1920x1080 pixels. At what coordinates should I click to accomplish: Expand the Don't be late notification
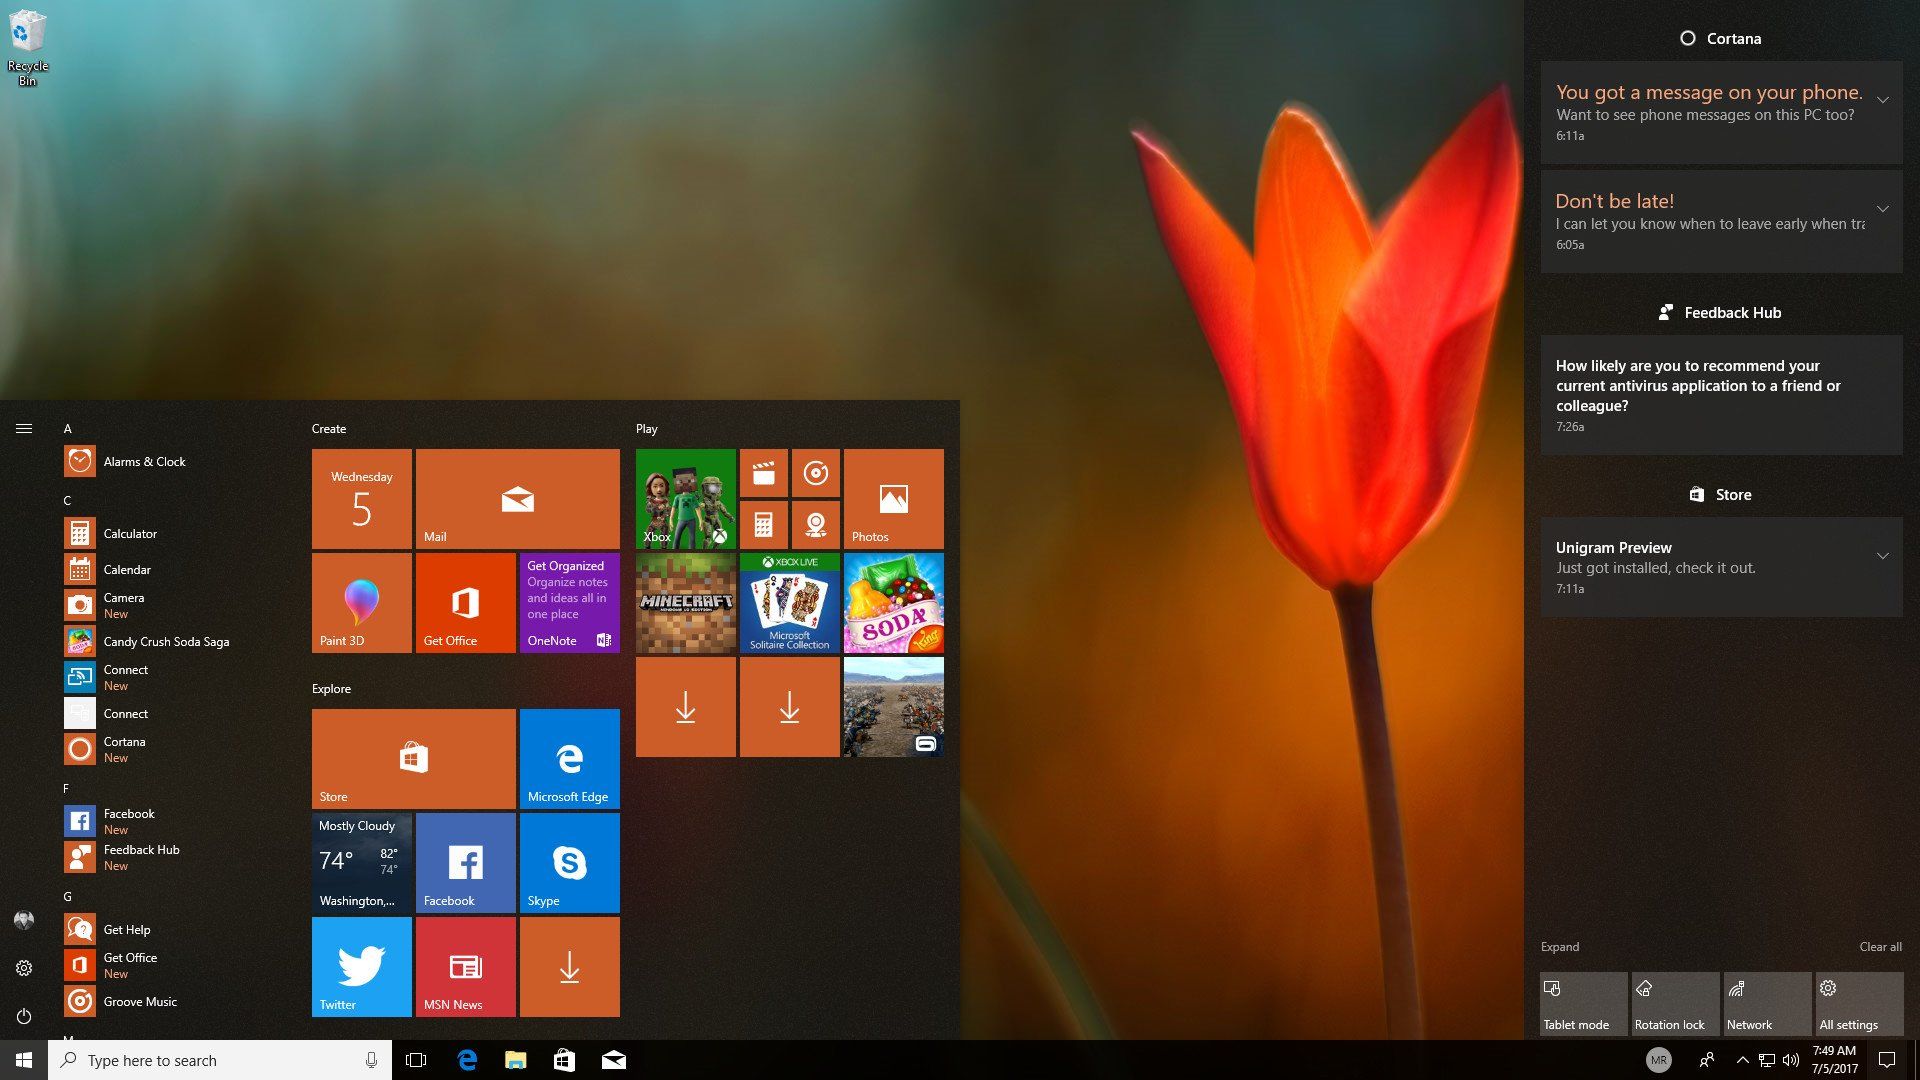1882,209
